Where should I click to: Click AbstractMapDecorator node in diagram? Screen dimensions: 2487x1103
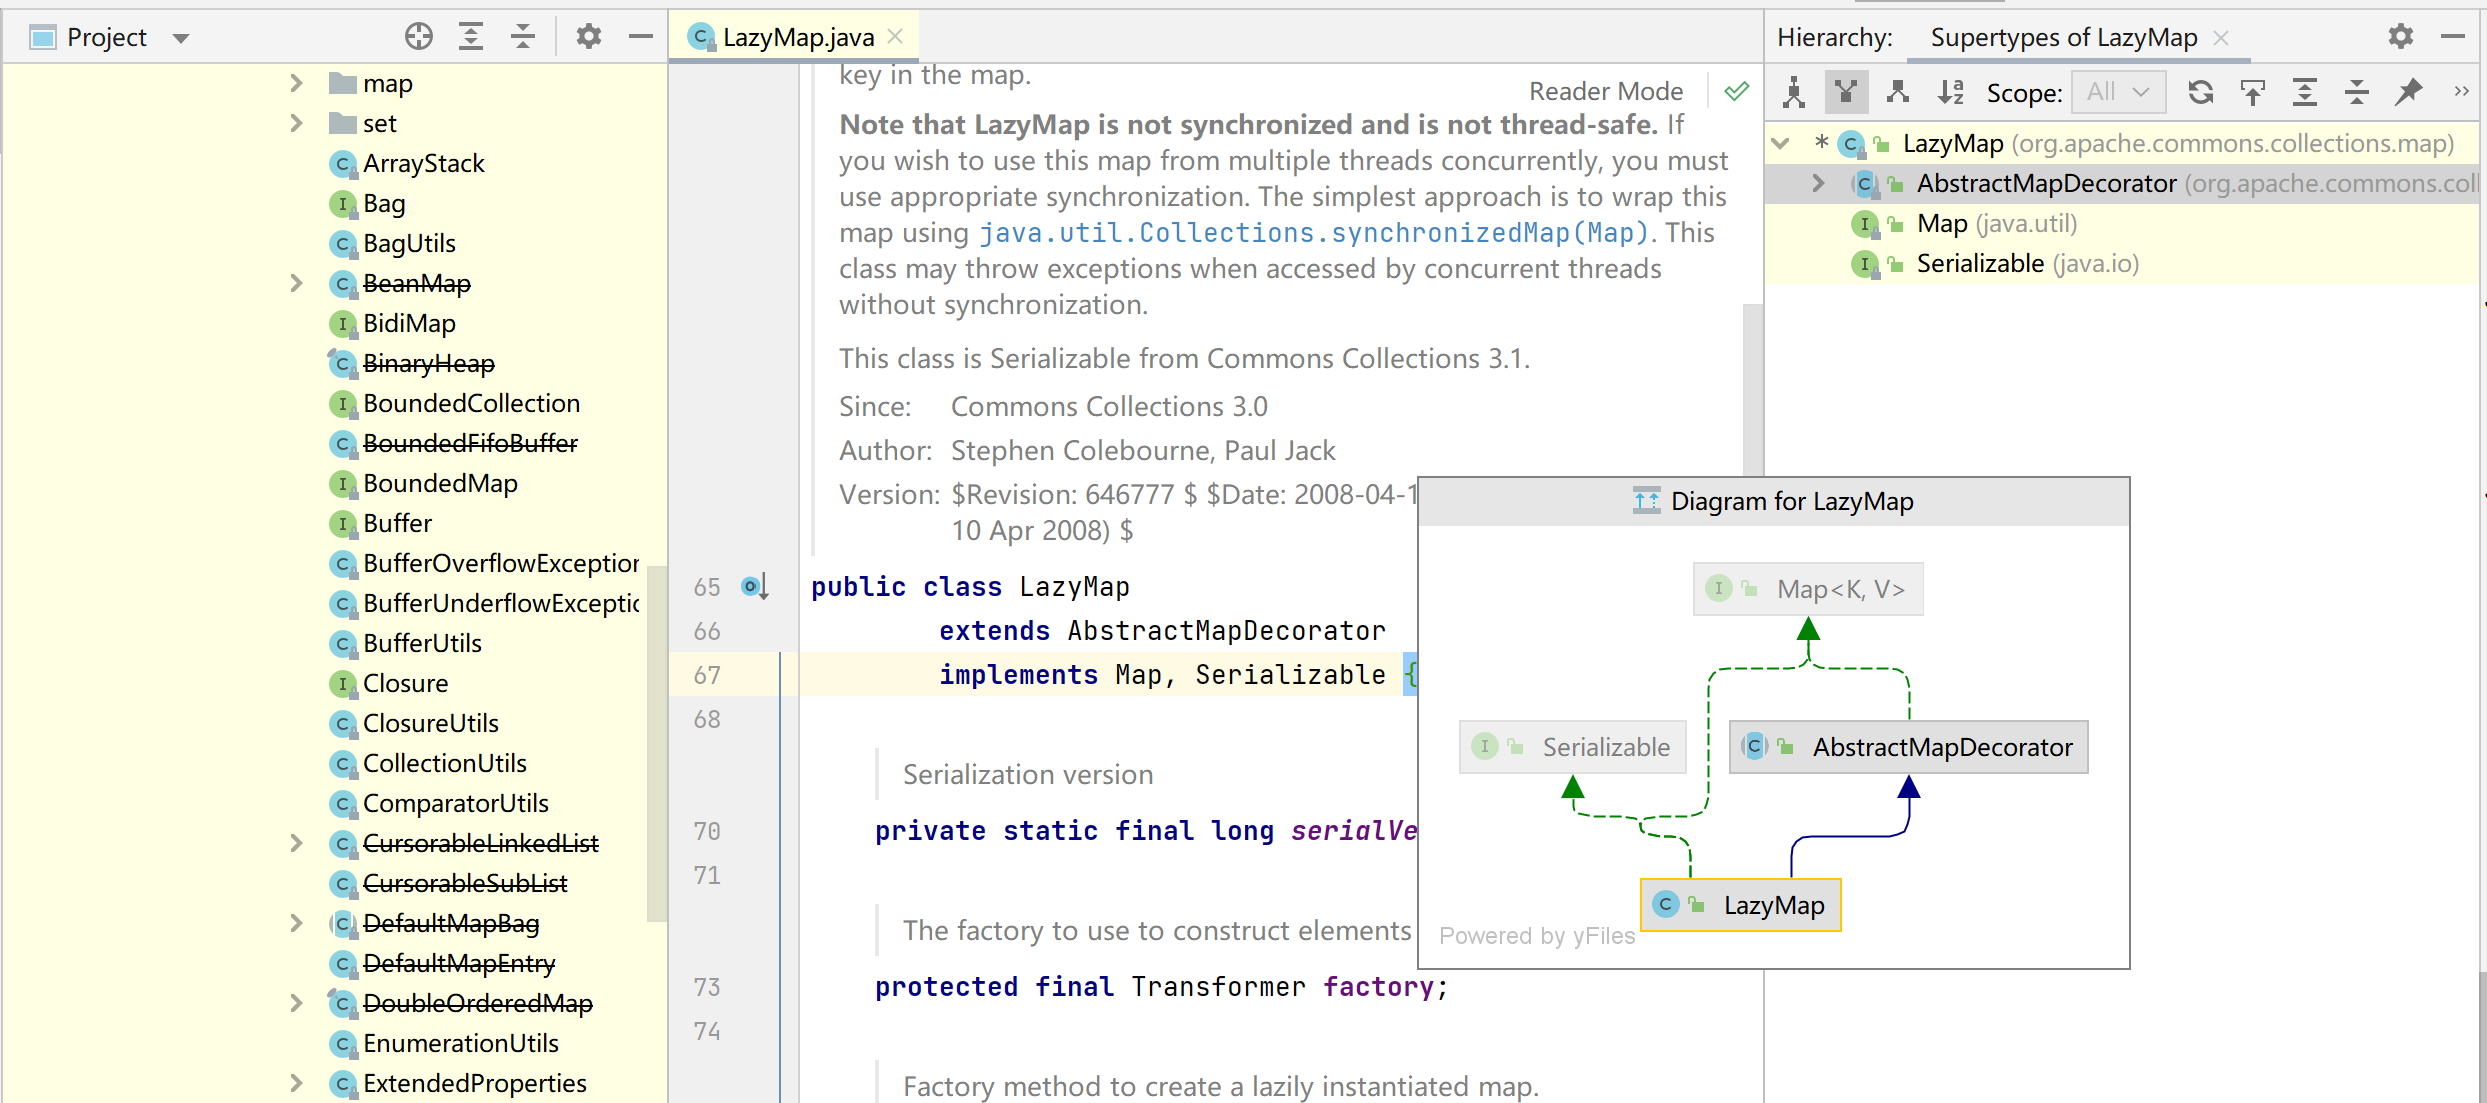pyautogui.click(x=1909, y=747)
